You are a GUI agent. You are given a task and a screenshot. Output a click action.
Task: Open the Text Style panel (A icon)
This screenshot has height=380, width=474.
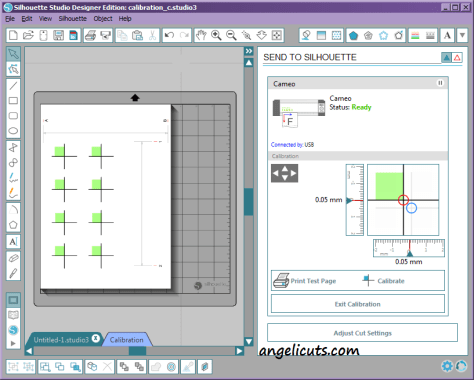[447, 35]
